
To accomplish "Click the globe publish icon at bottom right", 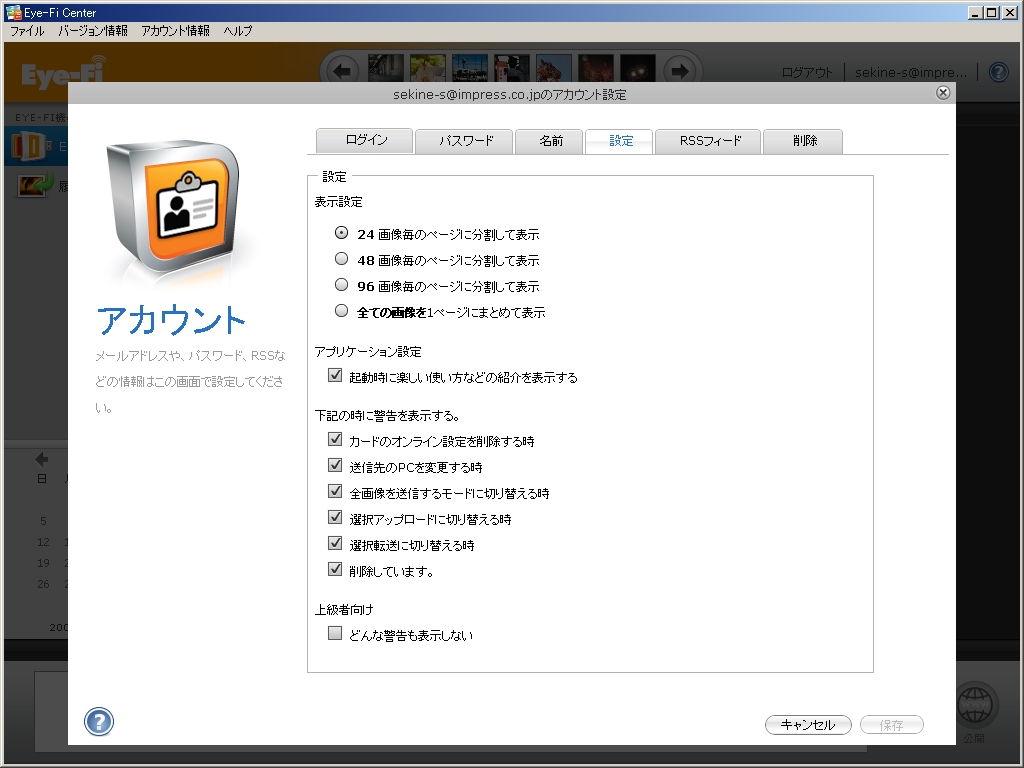I will click(975, 703).
